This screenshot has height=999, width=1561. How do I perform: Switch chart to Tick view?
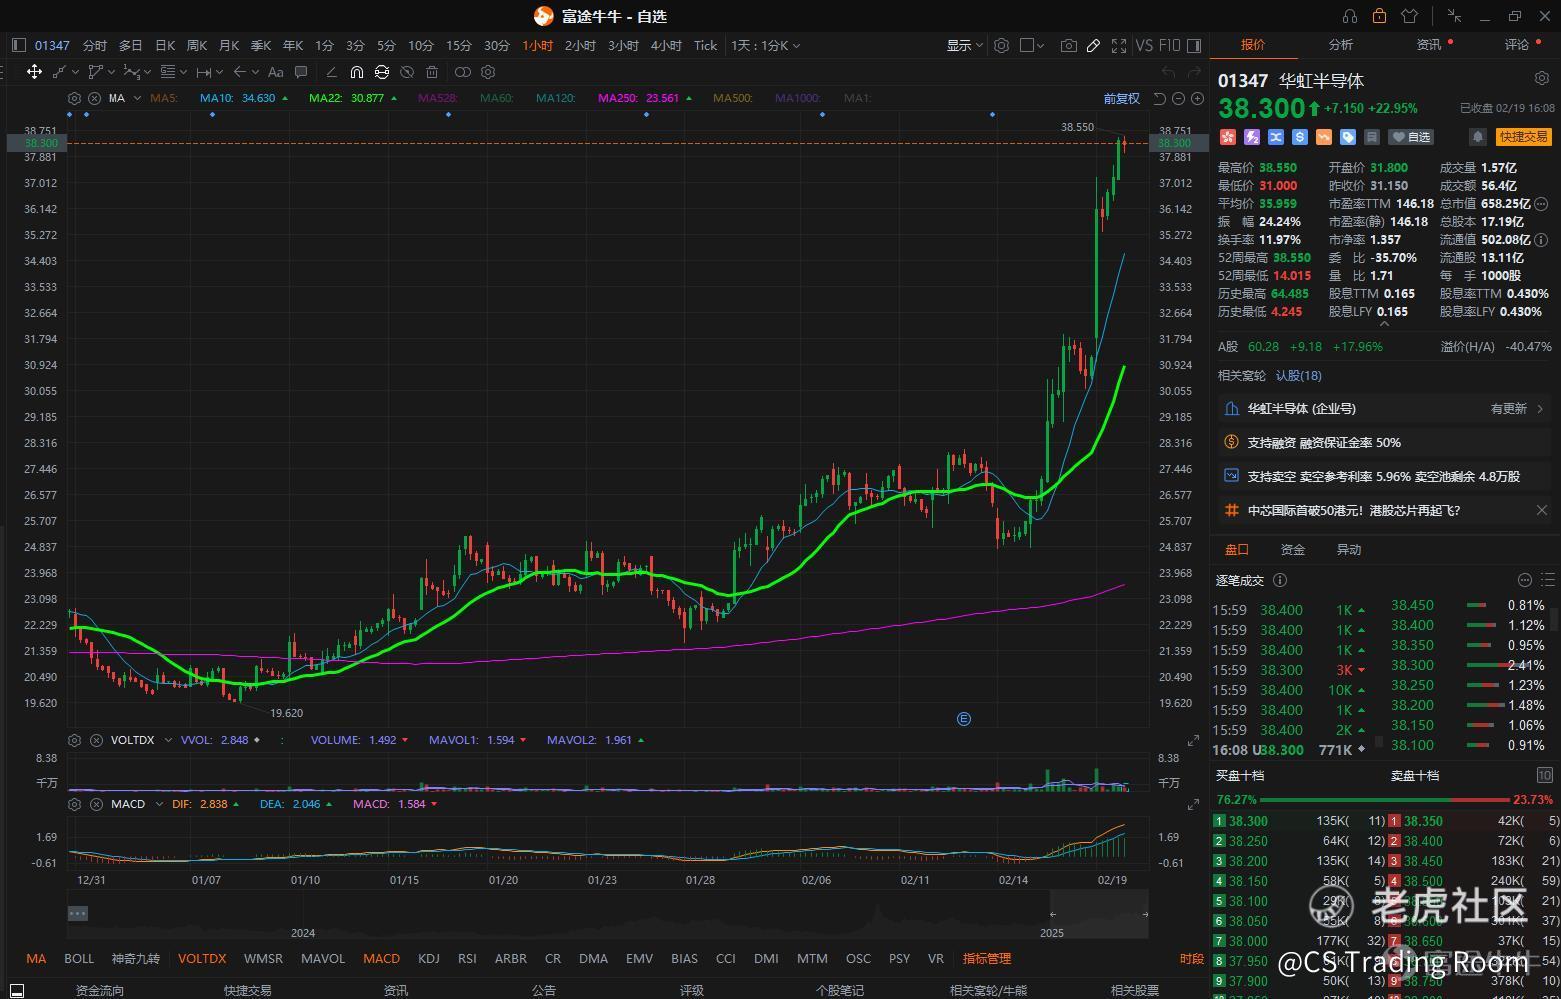[705, 45]
